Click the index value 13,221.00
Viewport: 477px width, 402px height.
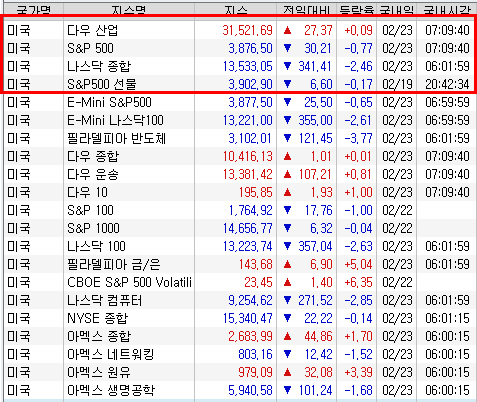click(248, 120)
